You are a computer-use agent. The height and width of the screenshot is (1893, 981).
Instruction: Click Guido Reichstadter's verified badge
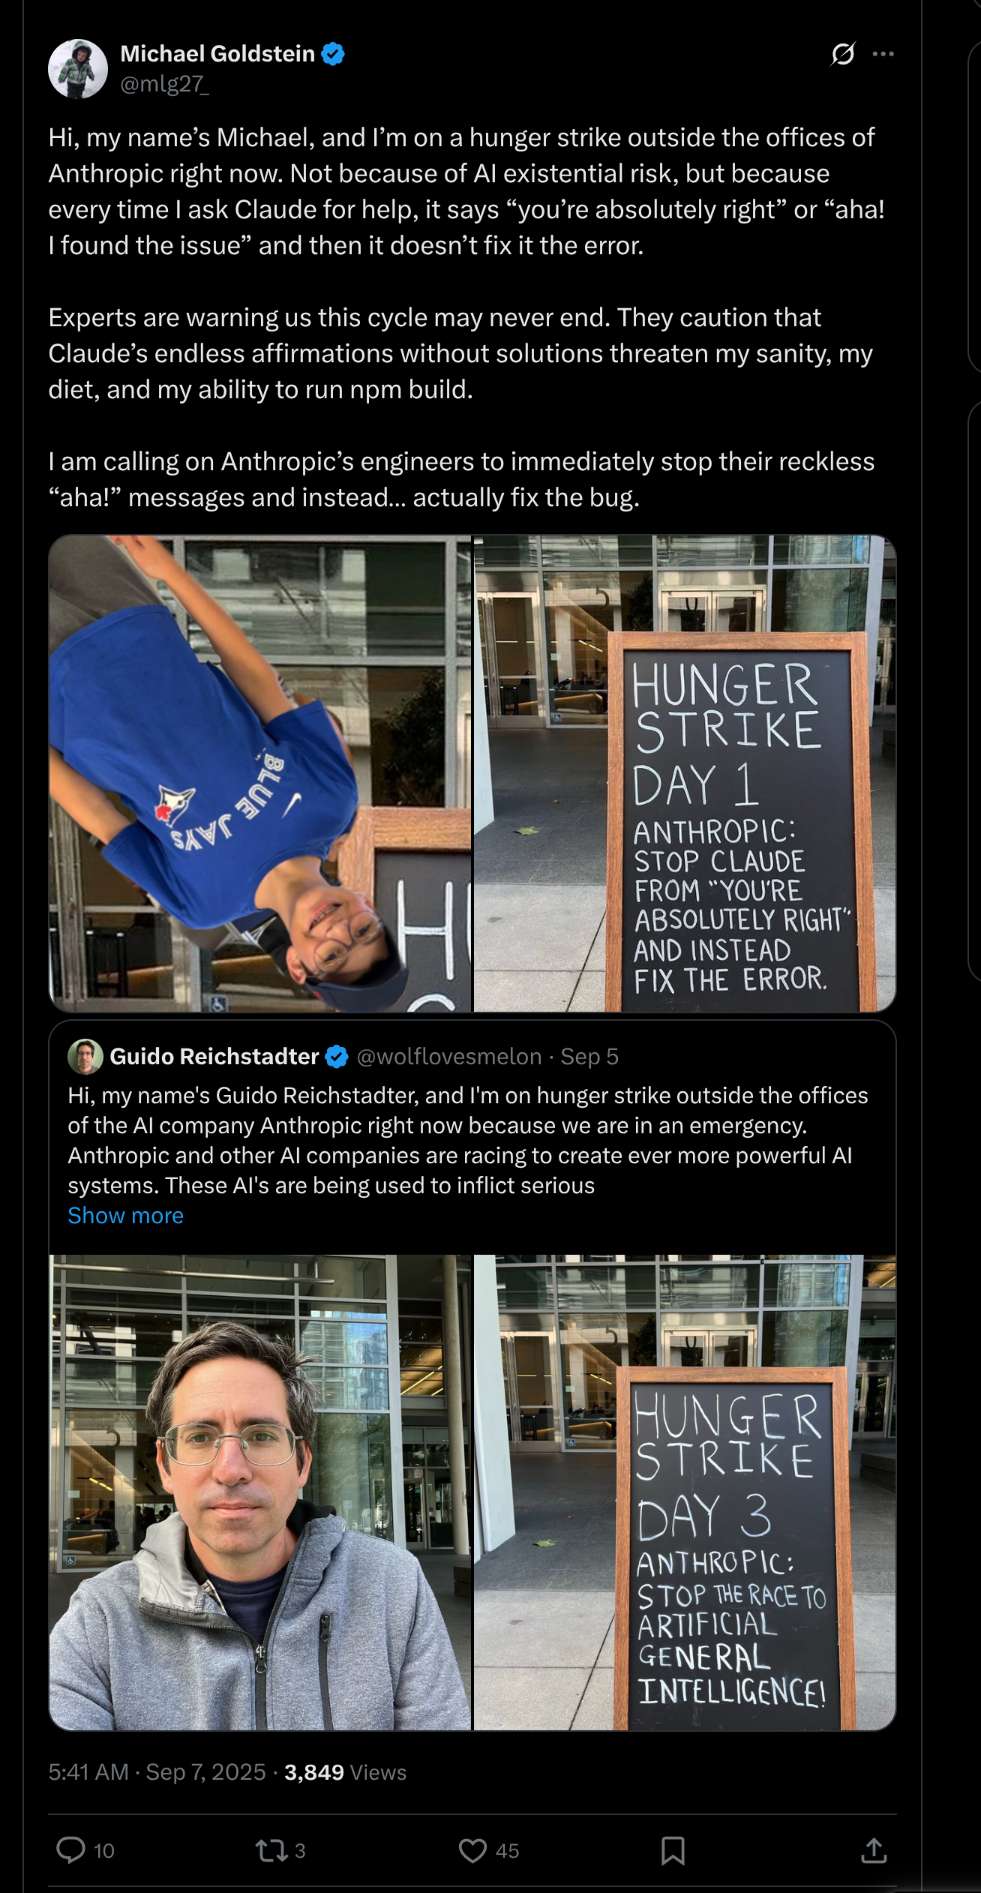(x=337, y=1056)
